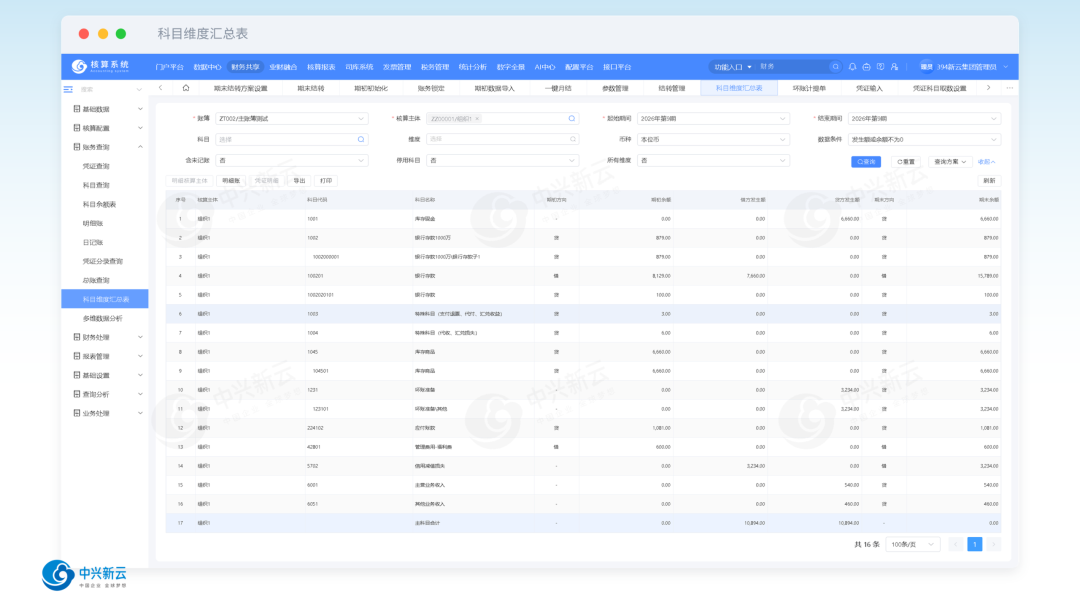Click the help question-mark icon
Viewport: 1080px width, 608px height.
tap(880, 67)
